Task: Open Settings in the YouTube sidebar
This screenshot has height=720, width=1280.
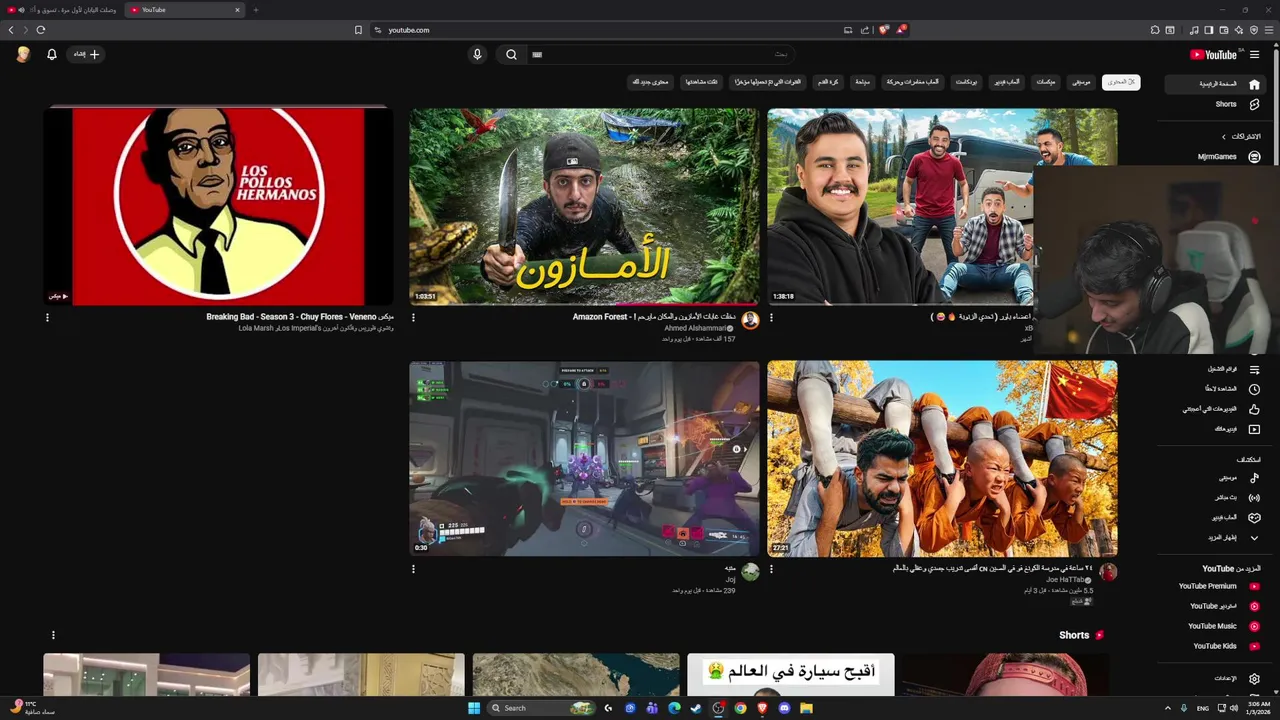Action: [1217, 679]
